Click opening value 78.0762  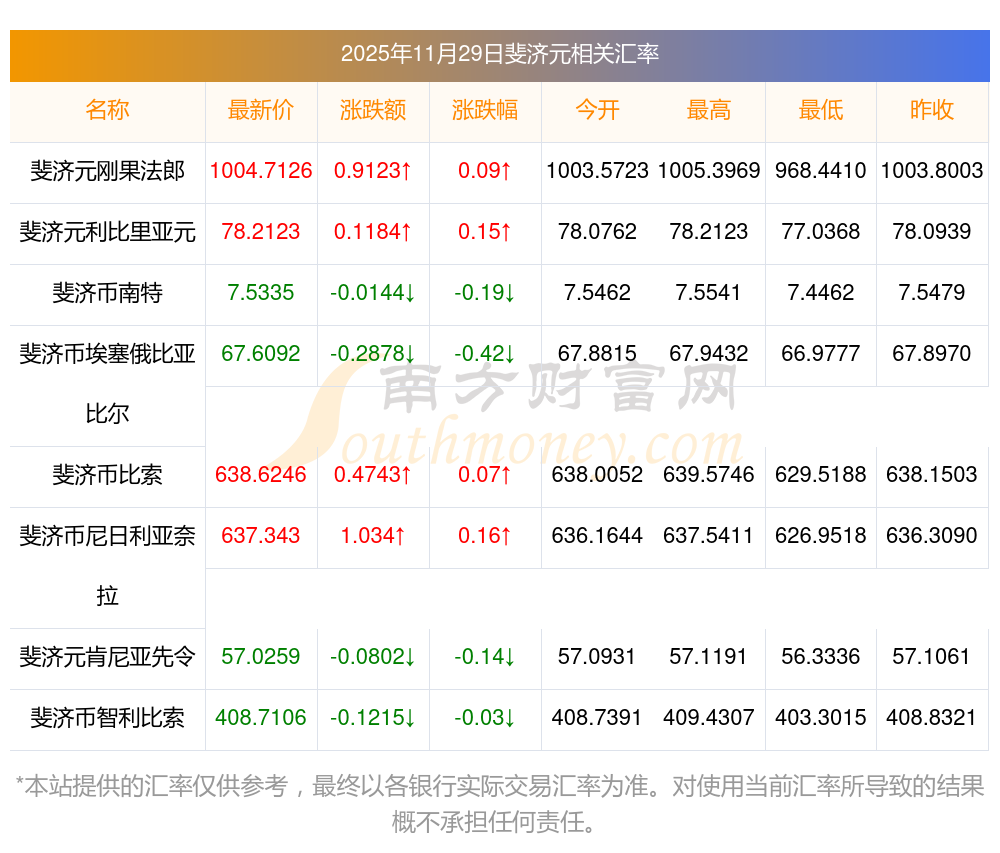point(597,232)
